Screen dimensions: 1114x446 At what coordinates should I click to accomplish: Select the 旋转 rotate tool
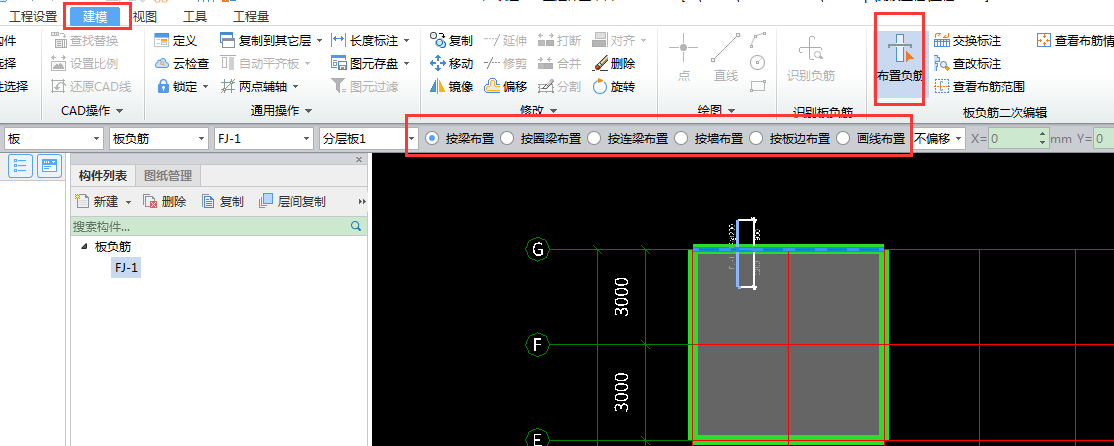click(x=613, y=86)
